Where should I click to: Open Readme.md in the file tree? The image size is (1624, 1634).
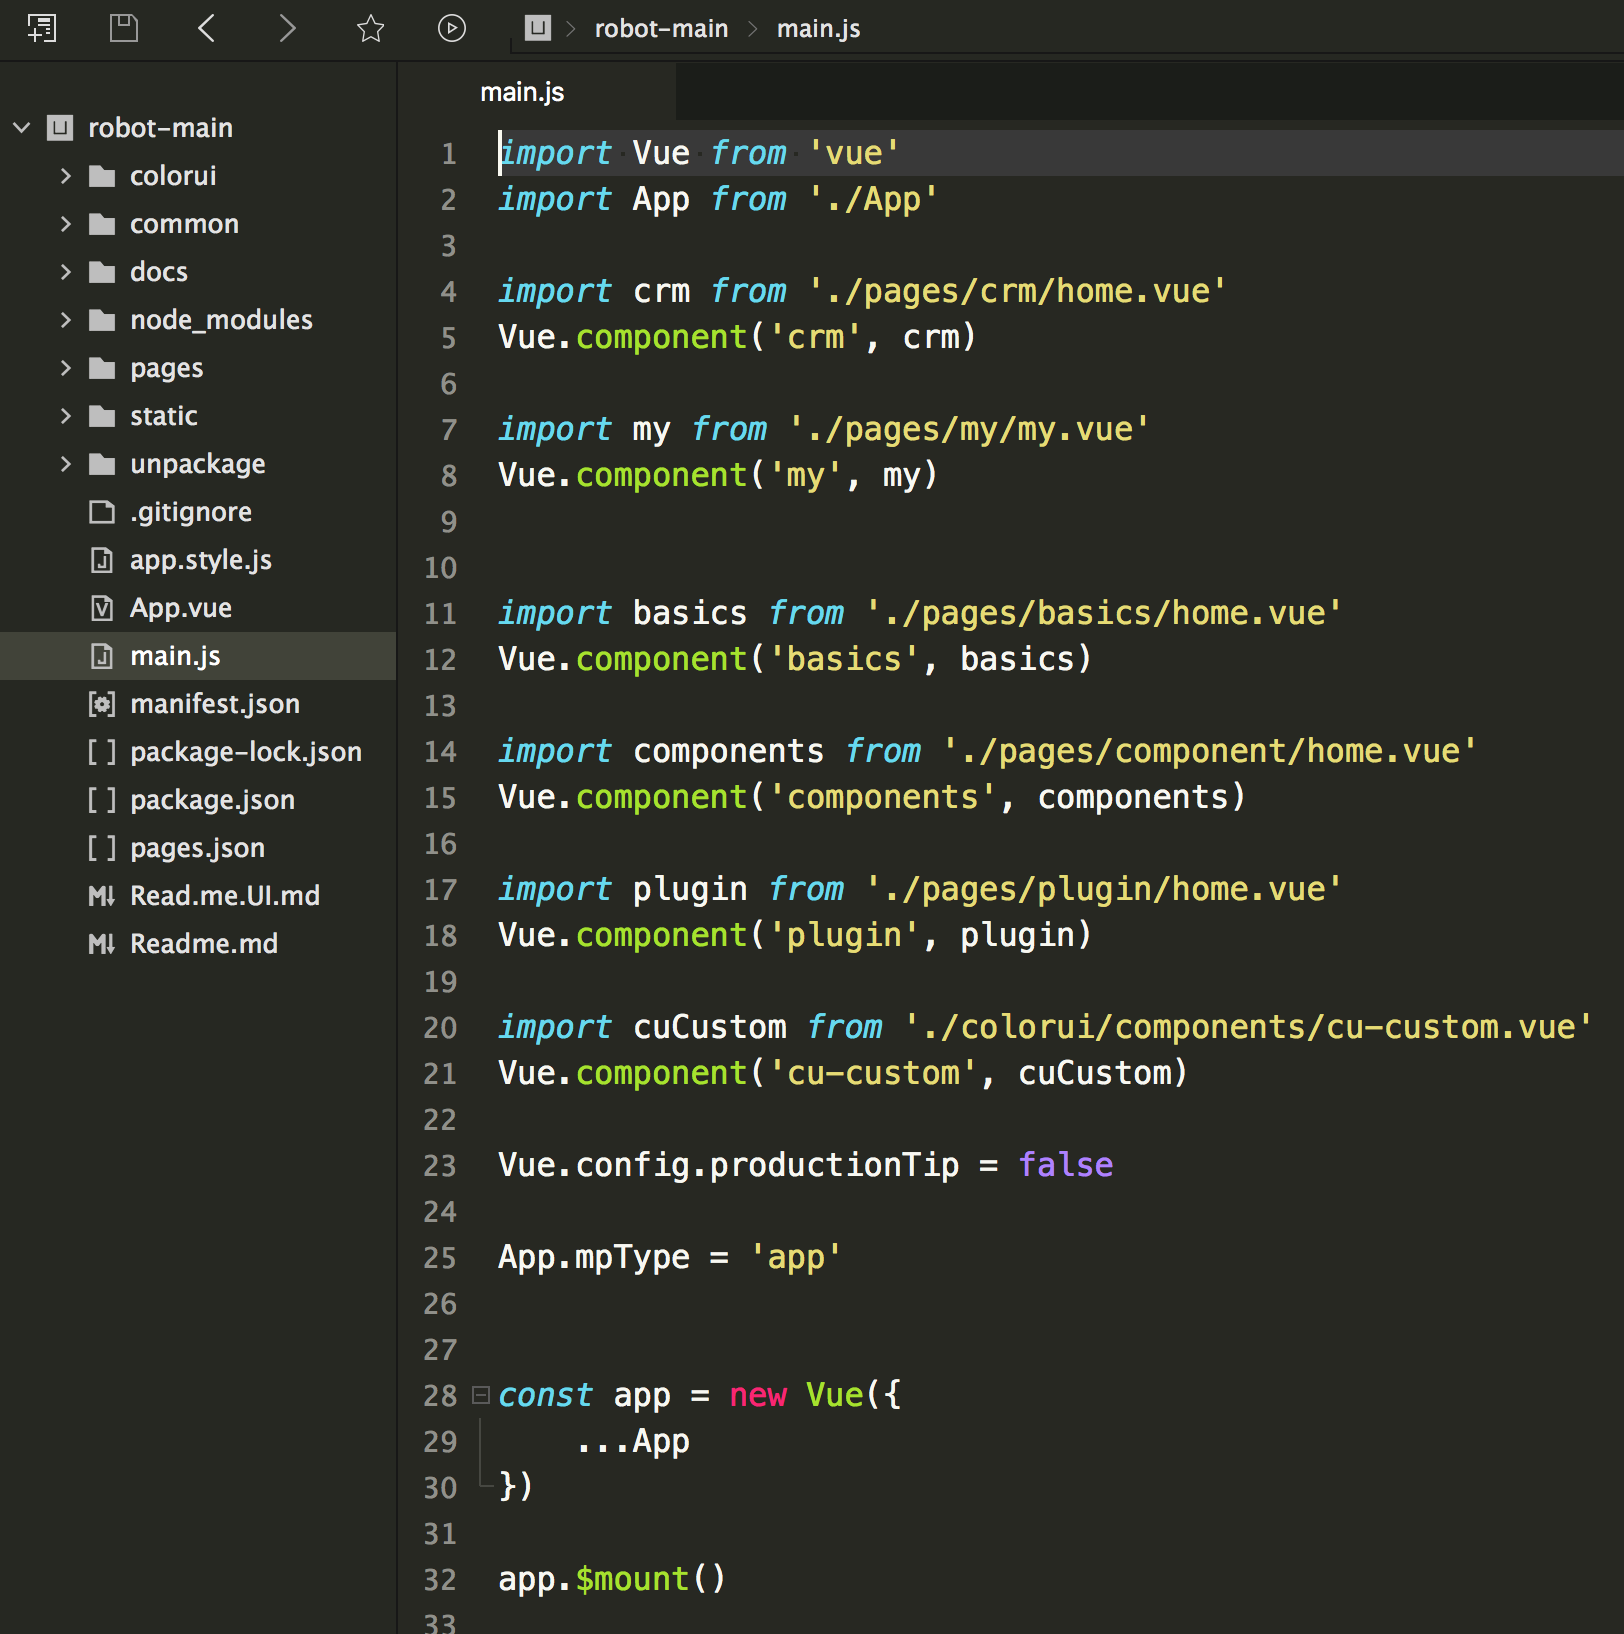(204, 944)
